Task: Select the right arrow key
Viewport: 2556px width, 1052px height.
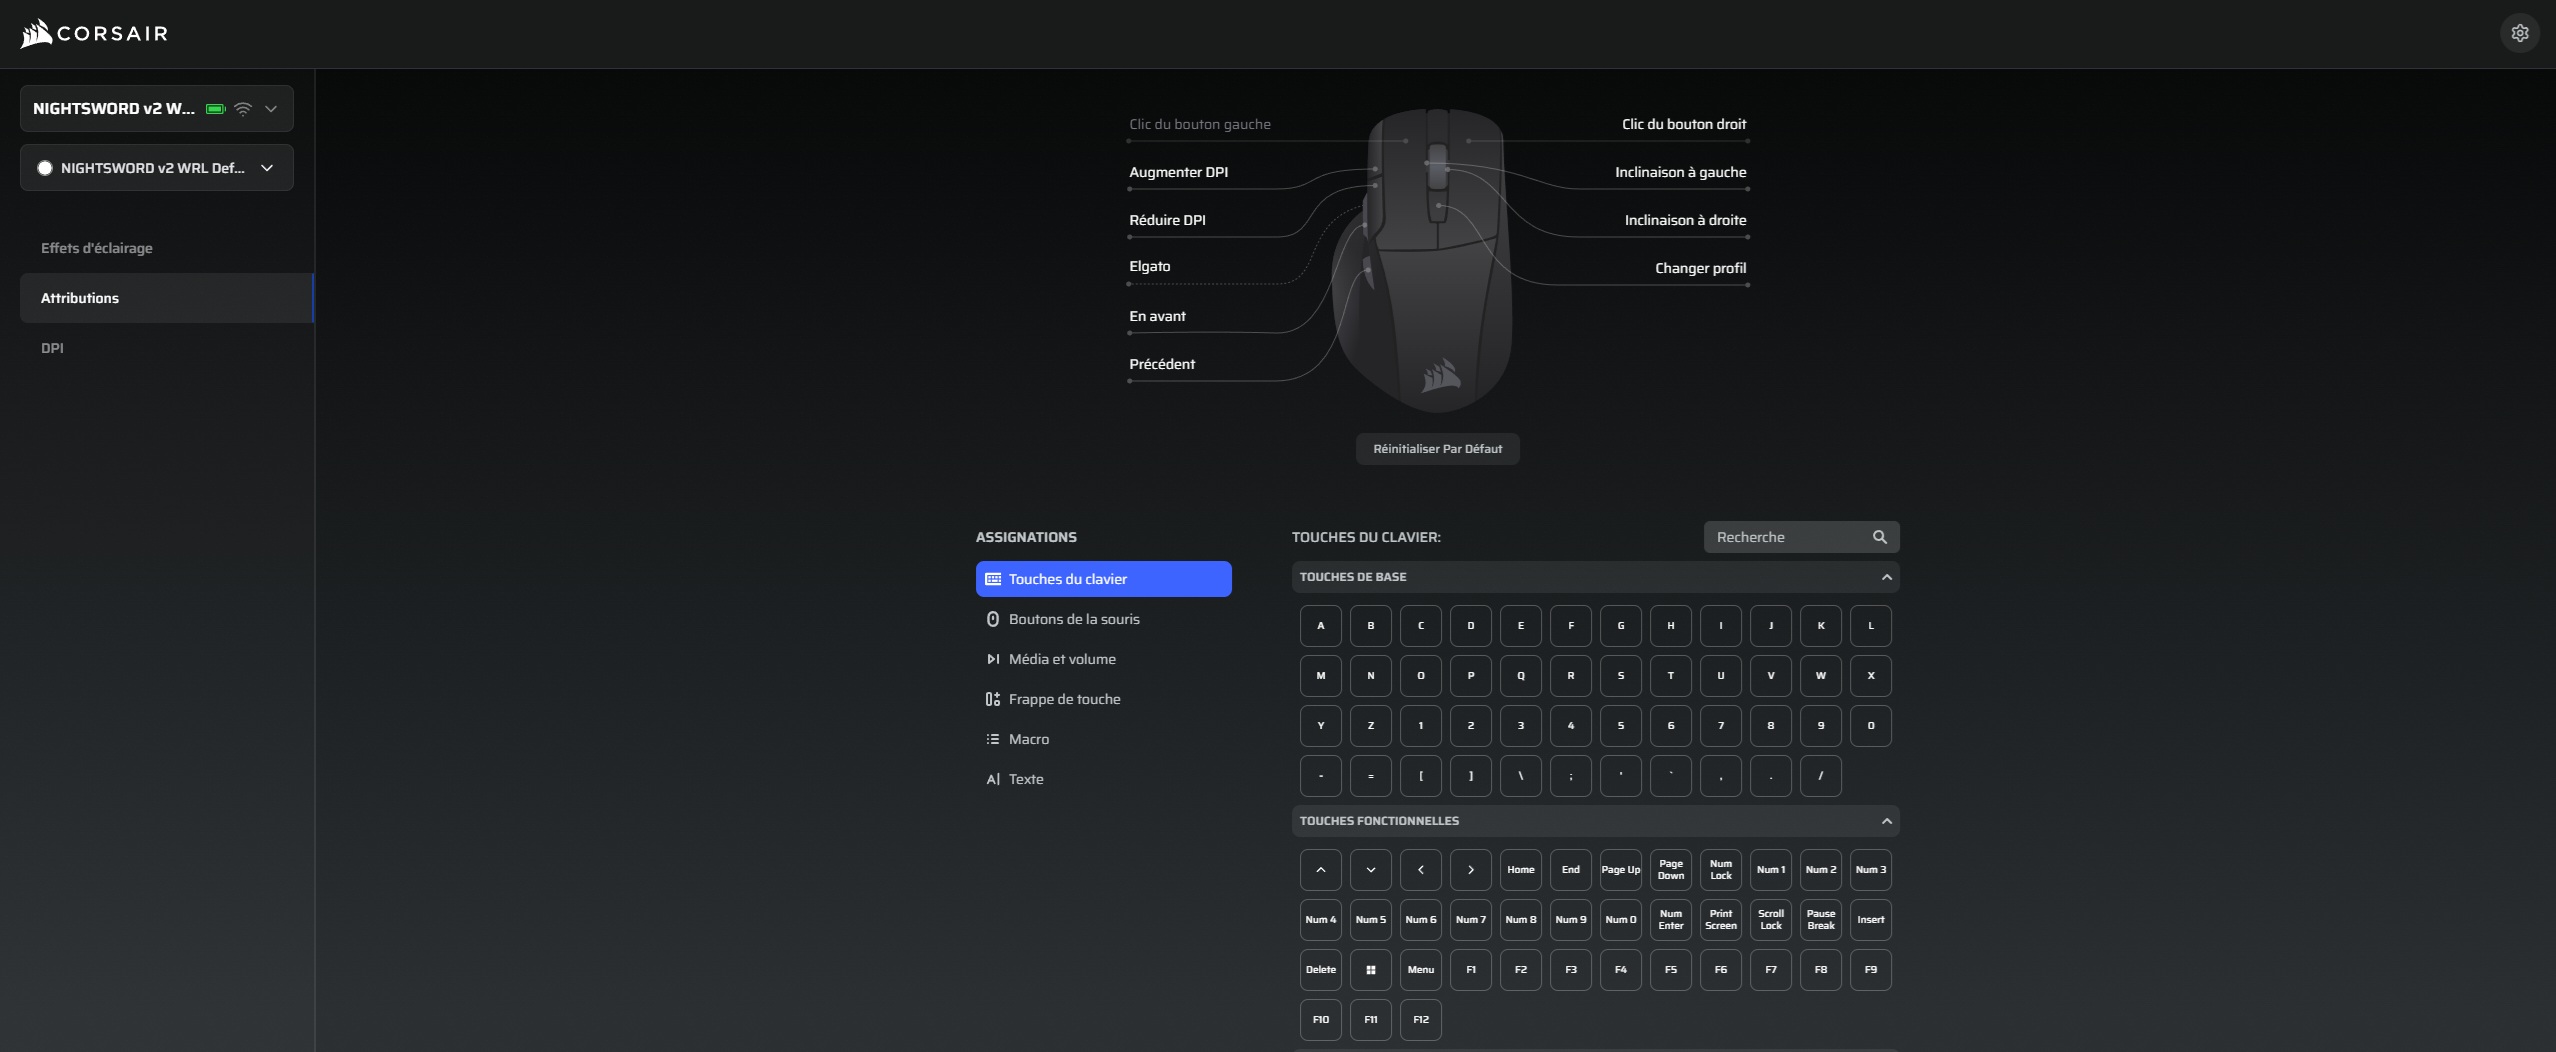Action: pos(1471,870)
